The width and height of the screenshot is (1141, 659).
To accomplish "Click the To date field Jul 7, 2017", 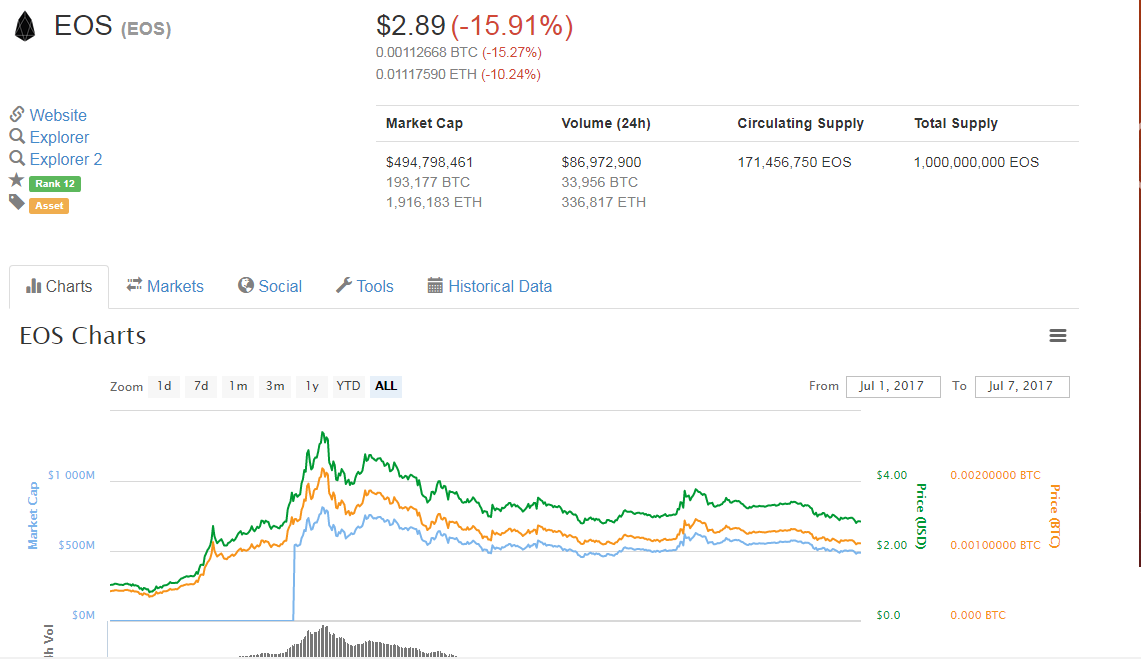I will [x=1022, y=386].
